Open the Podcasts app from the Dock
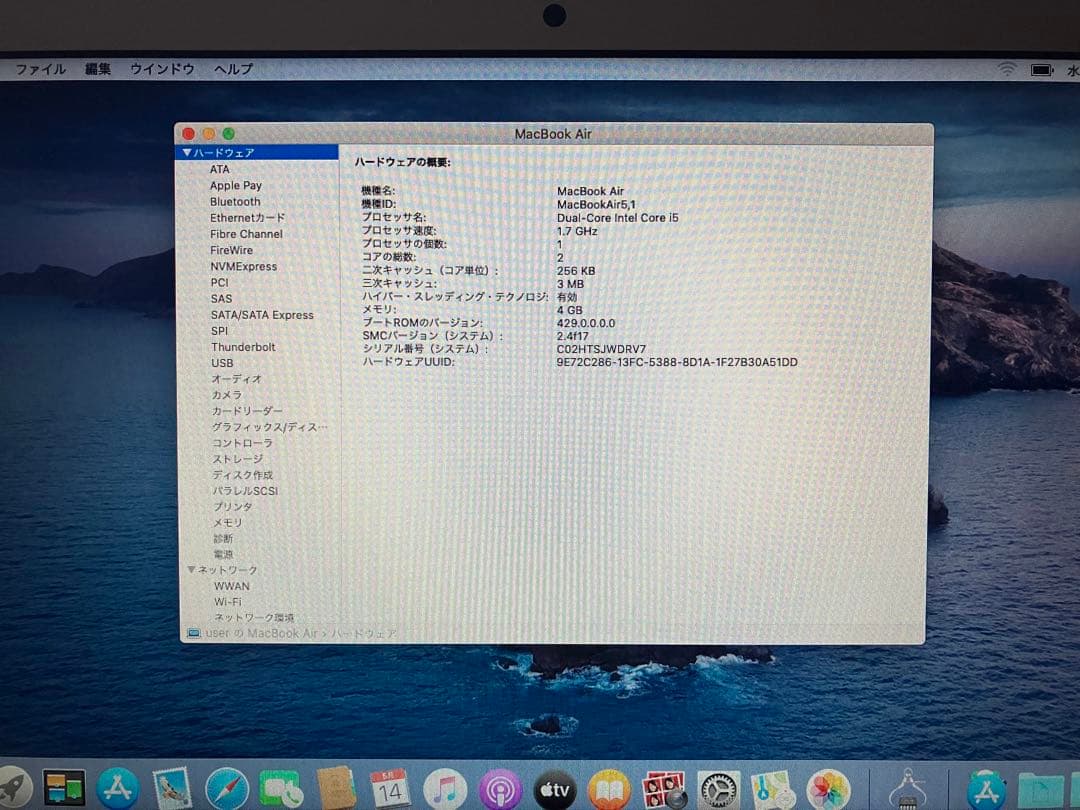The image size is (1080, 810). pos(500,788)
